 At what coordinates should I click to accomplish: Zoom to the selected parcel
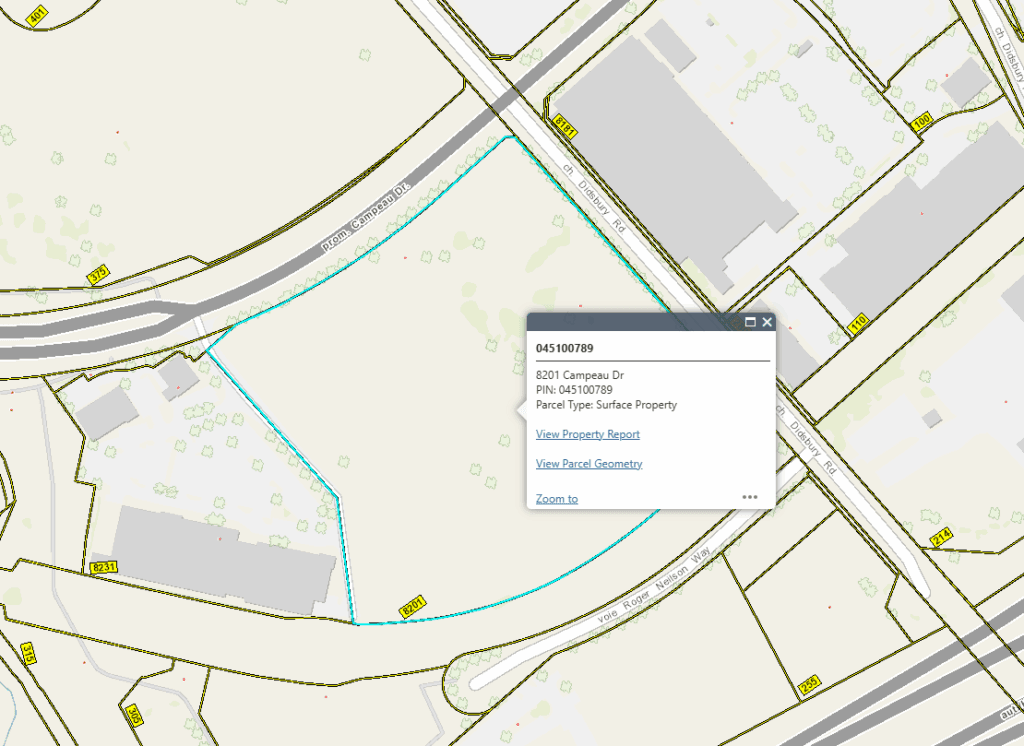pos(556,499)
